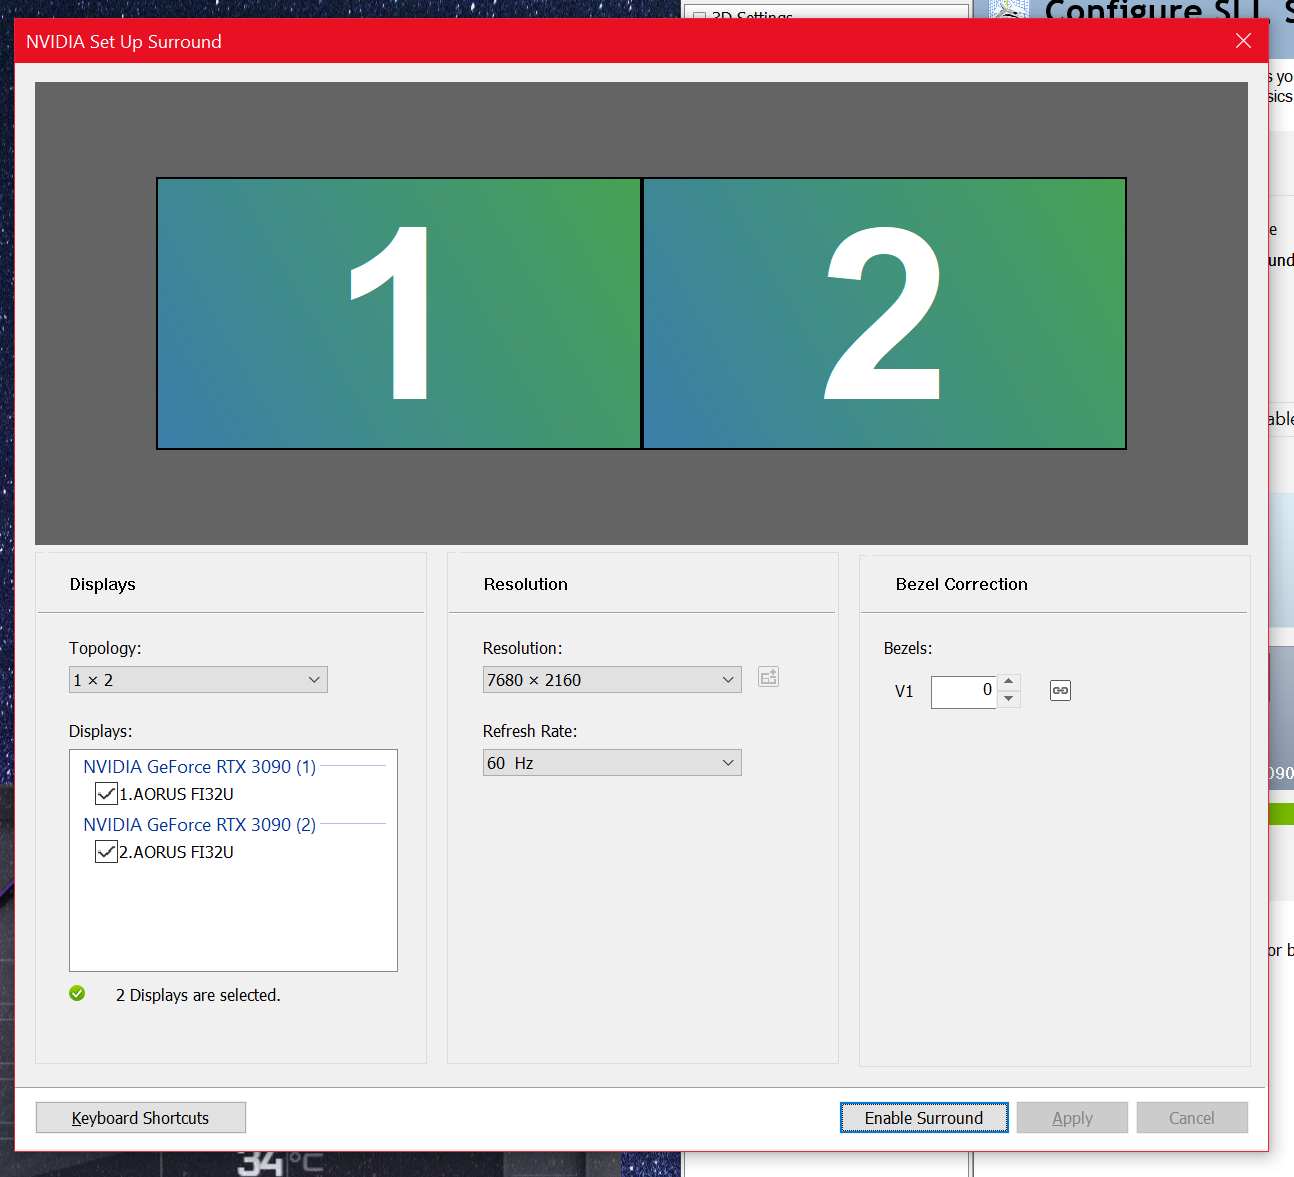1294x1177 pixels.
Task: Expand the Refresh Rate dropdown at 60 Hz
Action: (611, 763)
